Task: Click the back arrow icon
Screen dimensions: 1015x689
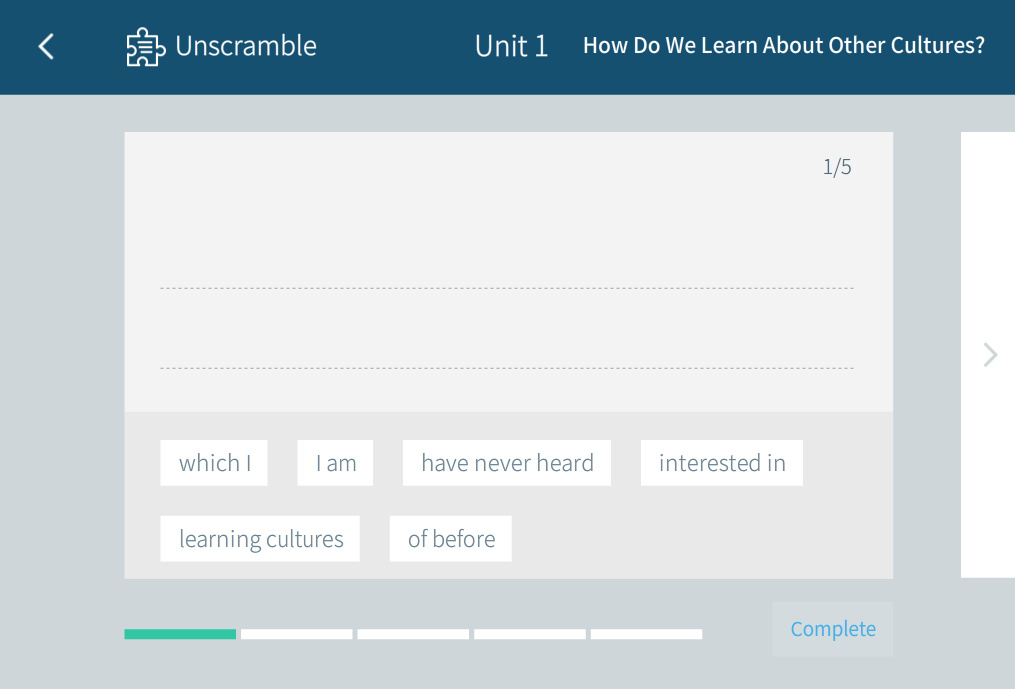Action: click(46, 46)
